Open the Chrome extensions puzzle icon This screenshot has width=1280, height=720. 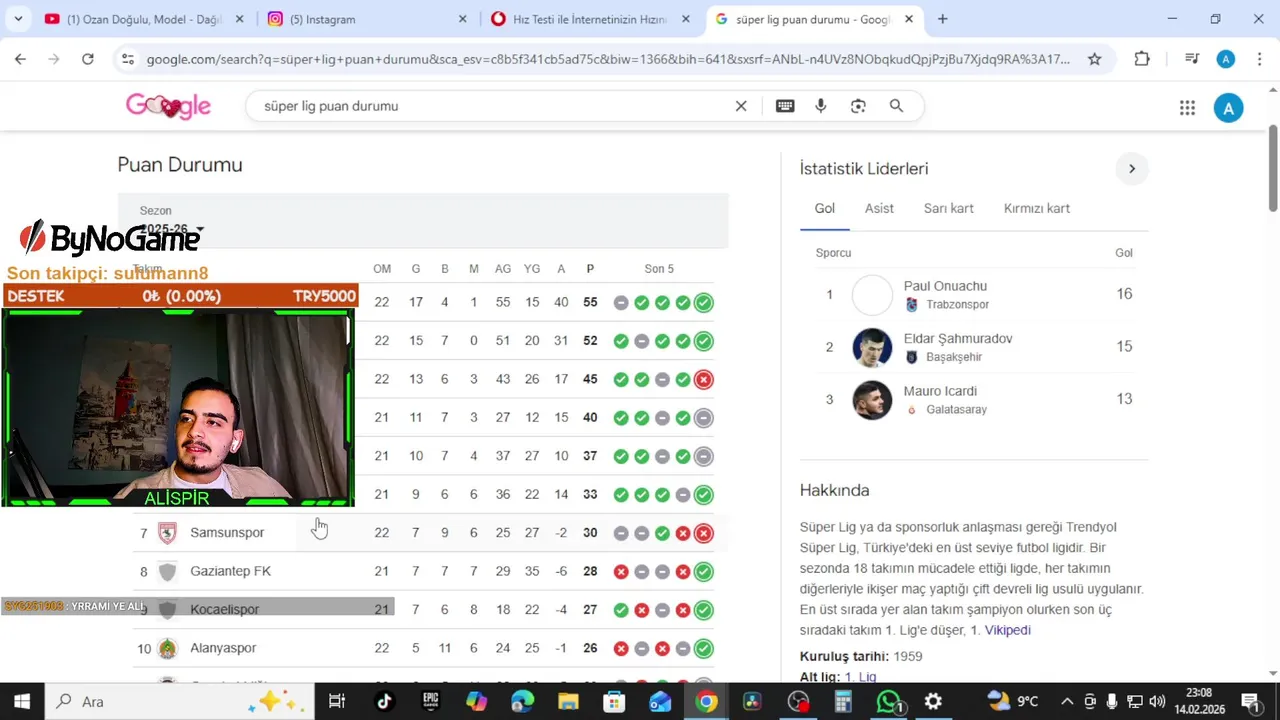(x=1142, y=59)
